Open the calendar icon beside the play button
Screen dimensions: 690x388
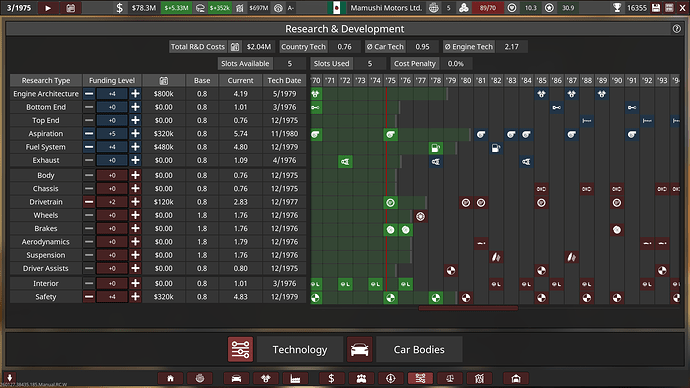(x=70, y=7)
